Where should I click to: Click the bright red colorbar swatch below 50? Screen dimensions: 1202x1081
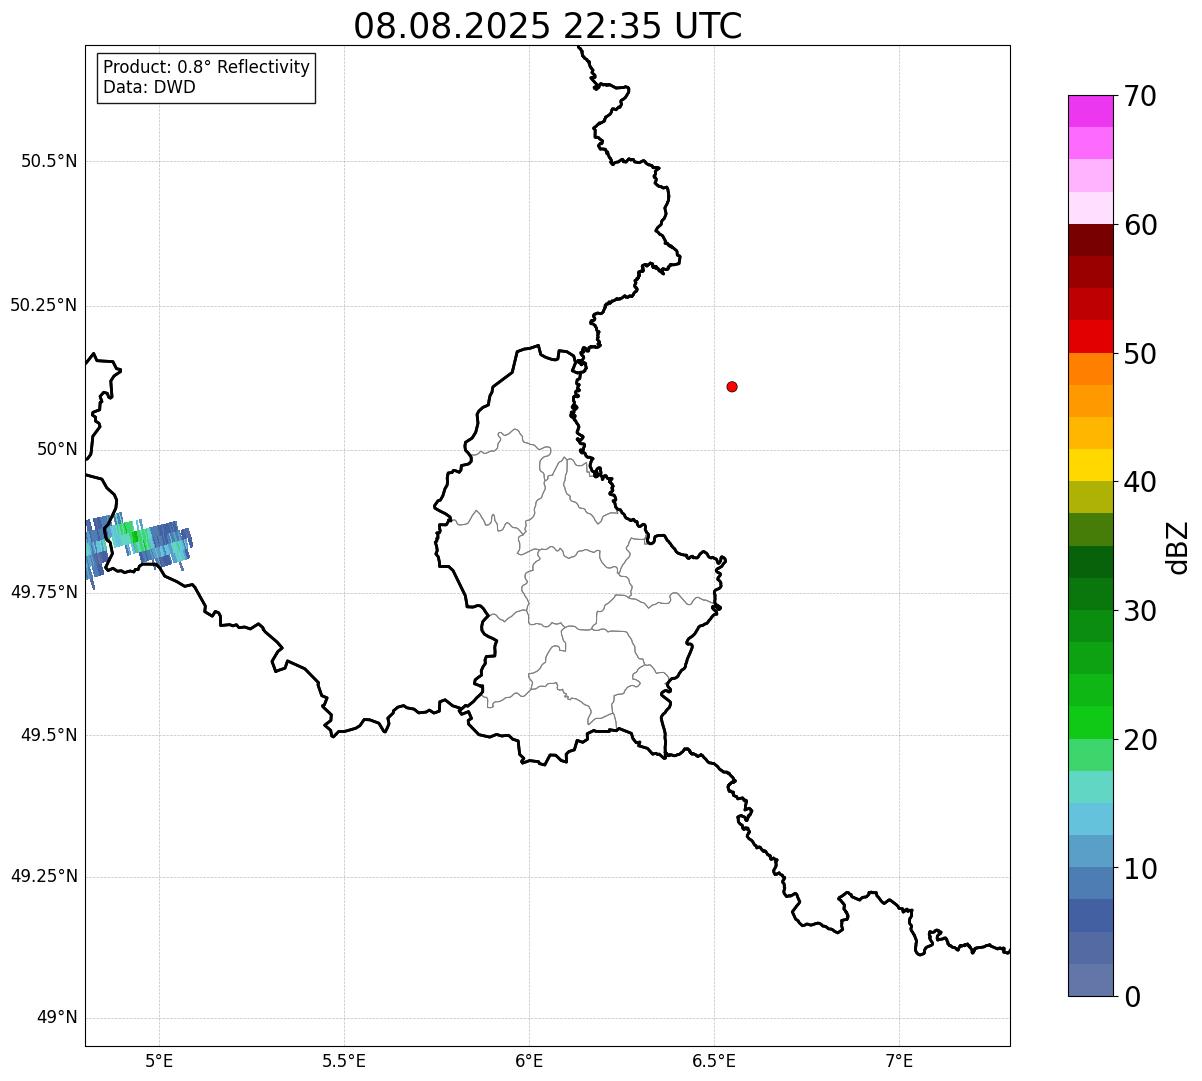click(1090, 337)
